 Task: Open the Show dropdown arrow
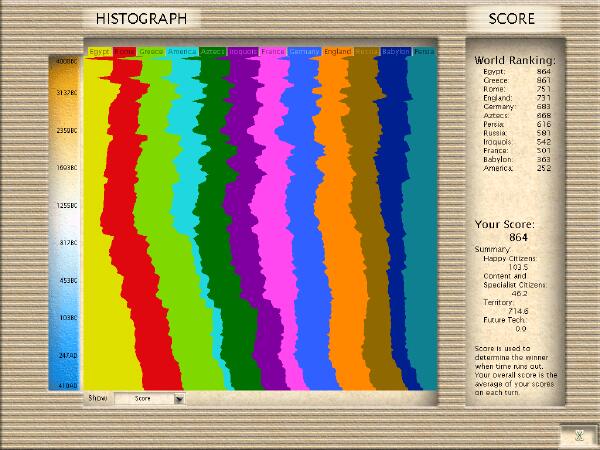tap(179, 398)
